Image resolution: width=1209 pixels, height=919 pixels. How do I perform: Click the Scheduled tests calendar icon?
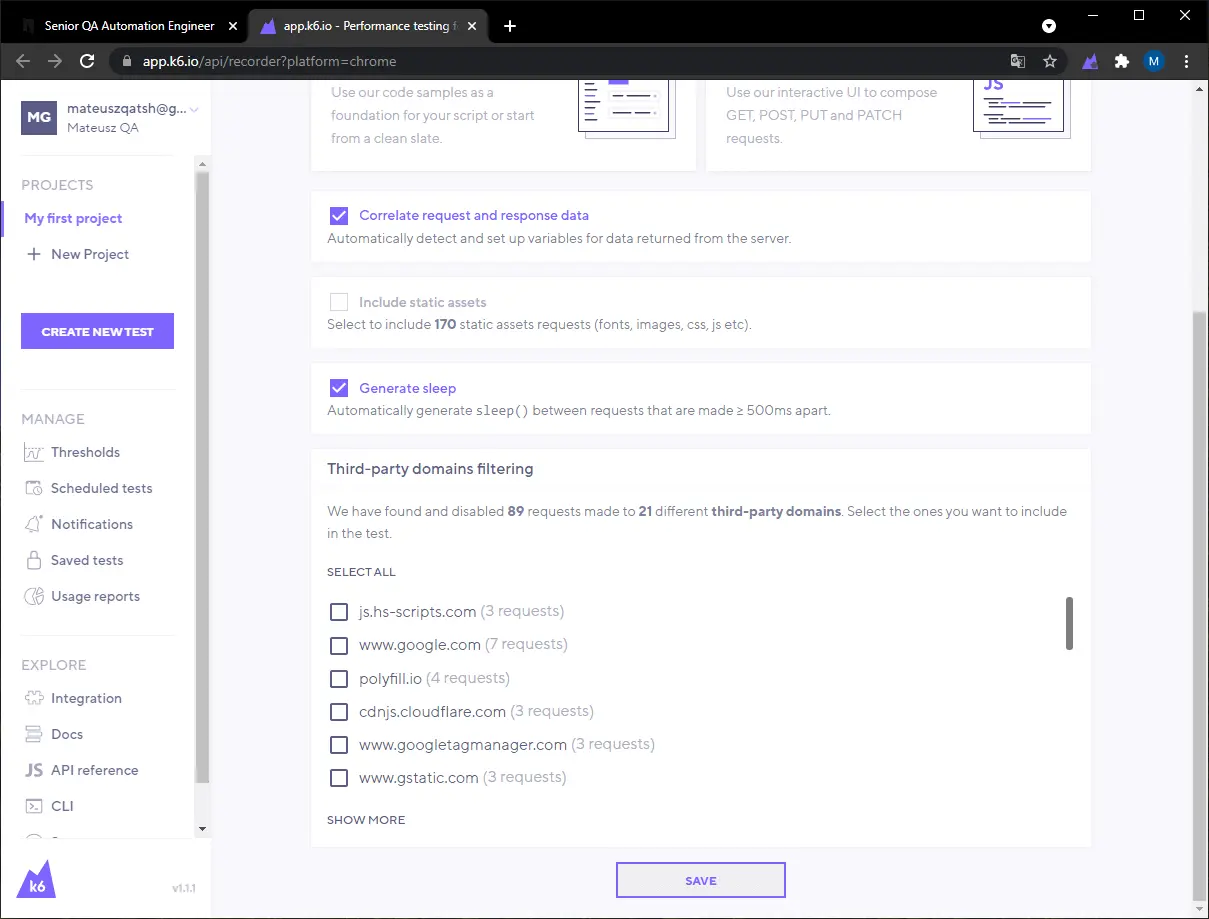click(x=34, y=489)
